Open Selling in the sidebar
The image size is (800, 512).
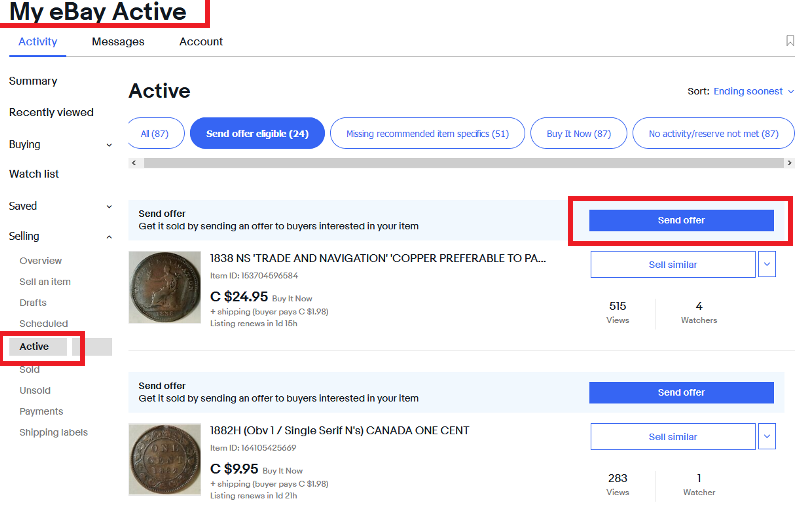[x=24, y=236]
